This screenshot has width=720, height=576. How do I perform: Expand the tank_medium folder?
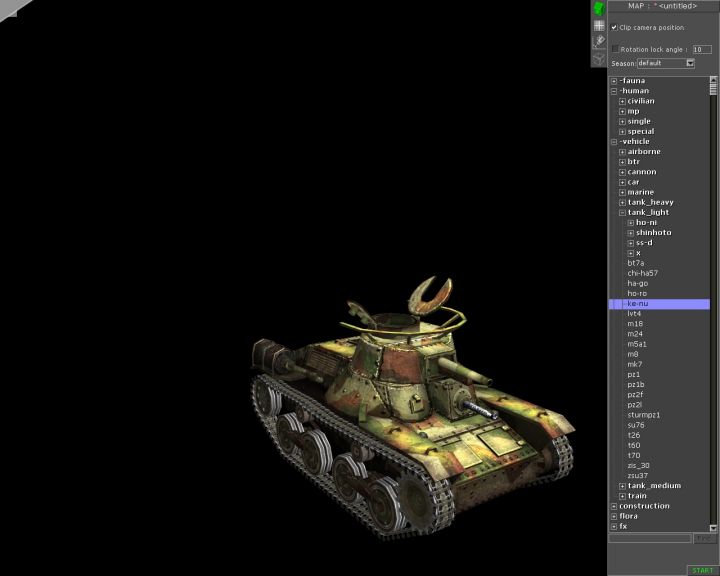(x=622, y=486)
